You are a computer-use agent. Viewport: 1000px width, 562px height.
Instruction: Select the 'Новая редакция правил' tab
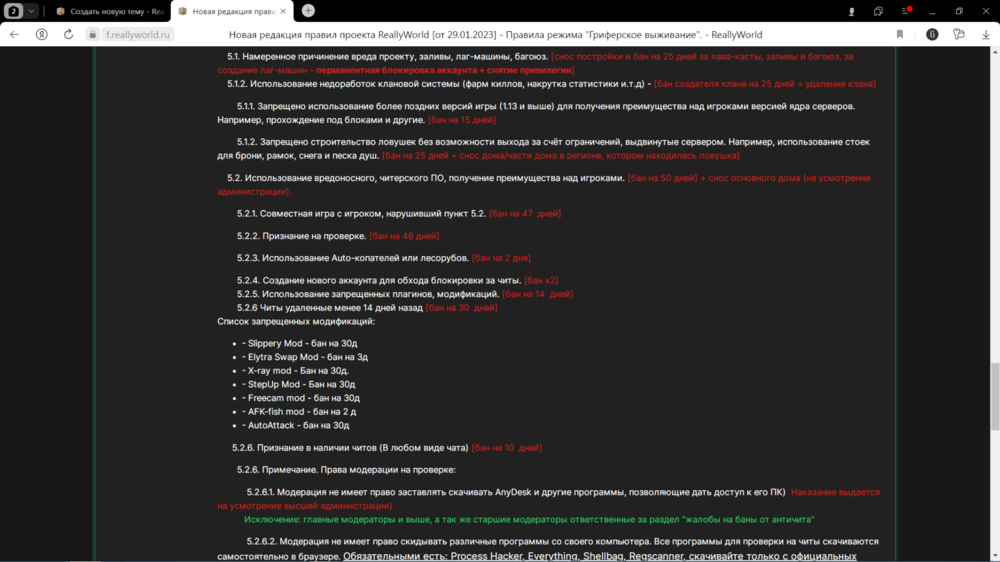(227, 11)
